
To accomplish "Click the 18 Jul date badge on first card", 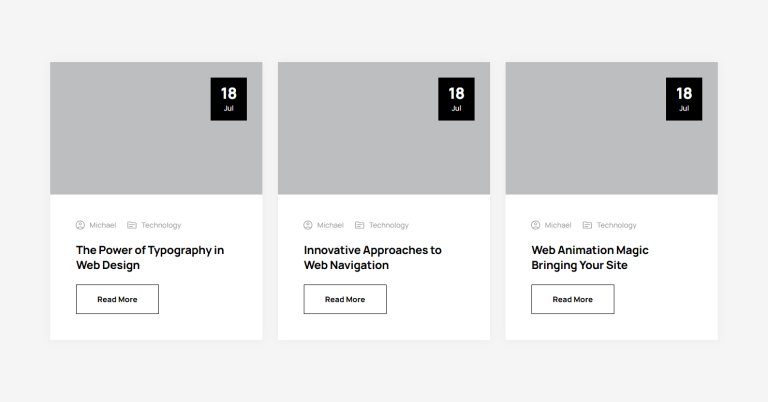I will click(x=229, y=99).
